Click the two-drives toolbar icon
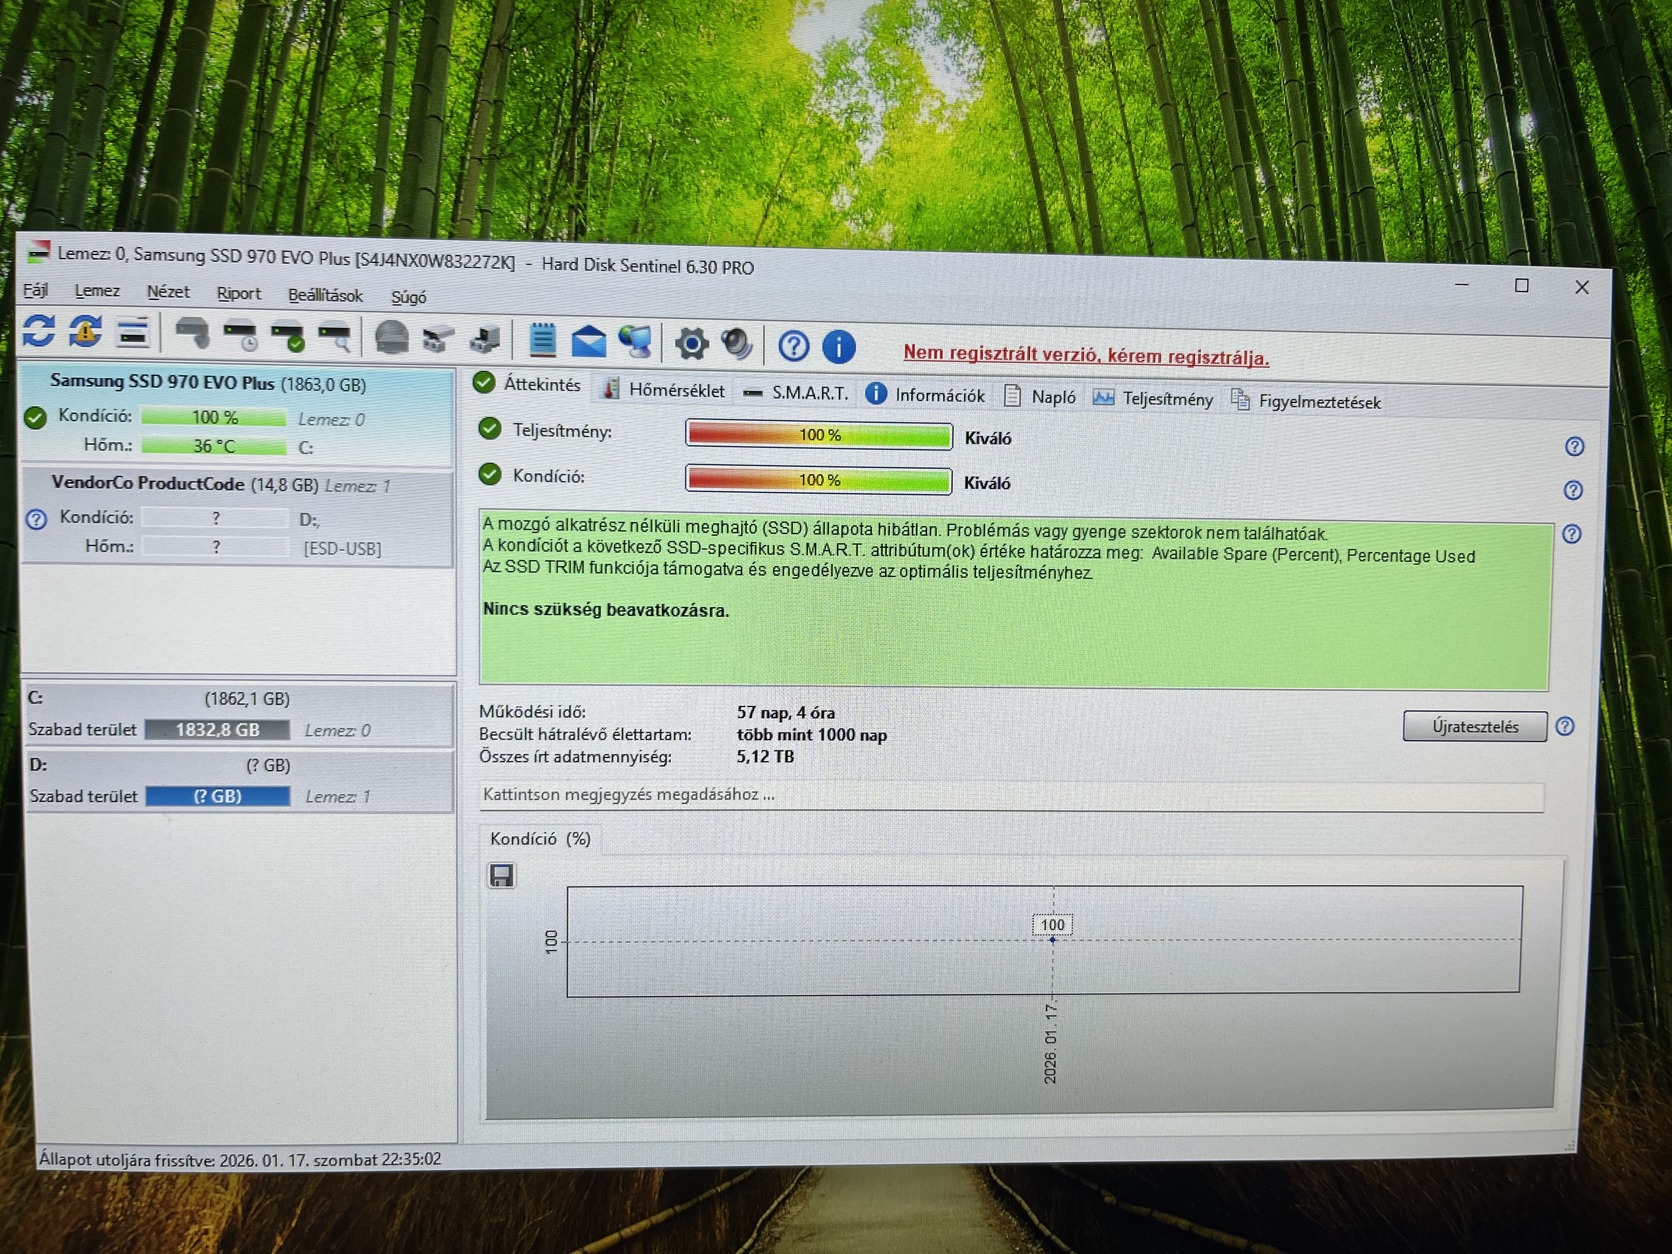 coord(438,339)
